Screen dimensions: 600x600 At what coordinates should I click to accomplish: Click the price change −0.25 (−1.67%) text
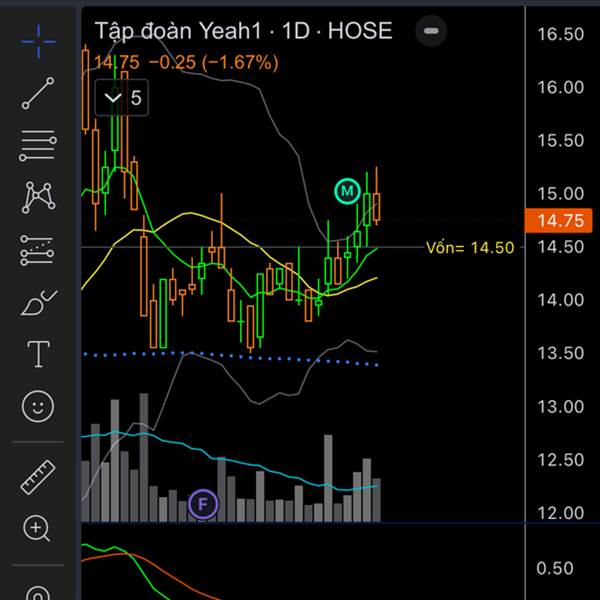[214, 63]
